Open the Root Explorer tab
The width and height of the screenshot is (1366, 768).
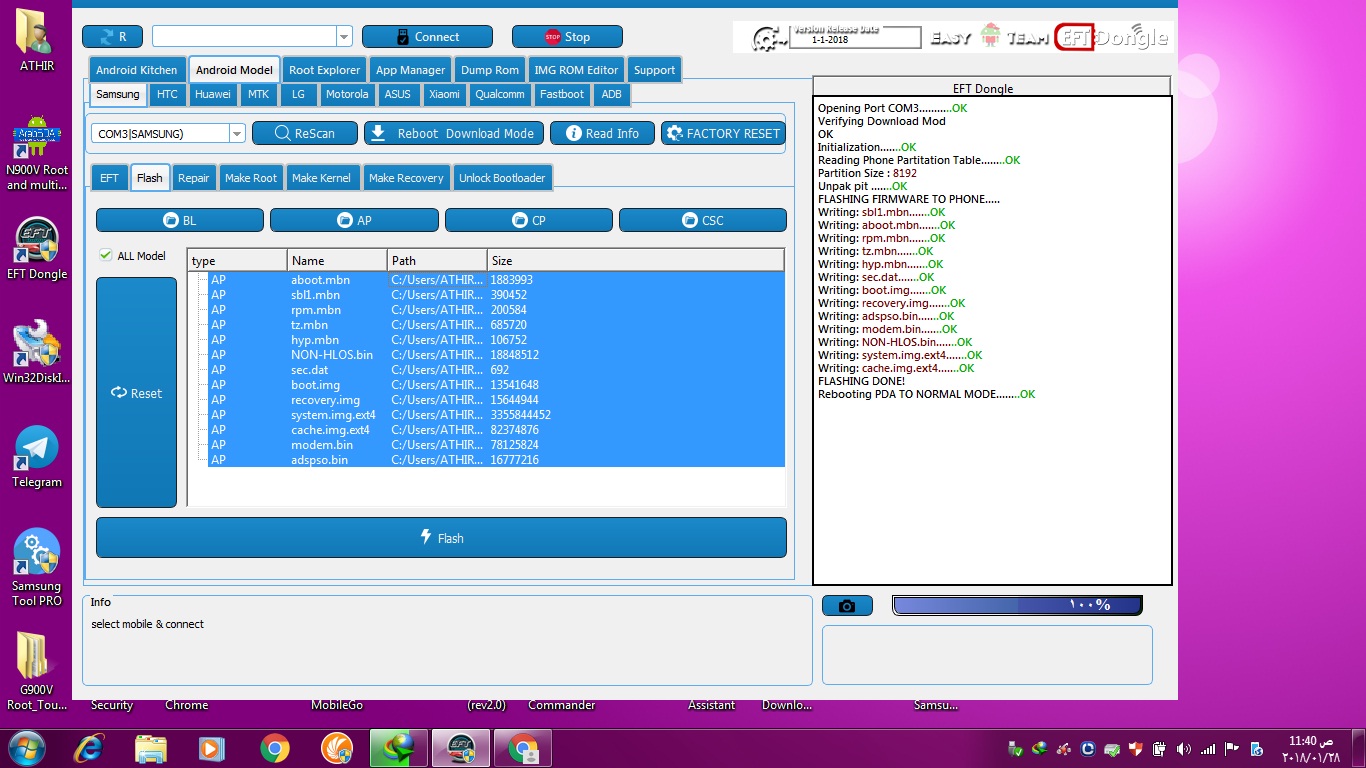(x=324, y=70)
